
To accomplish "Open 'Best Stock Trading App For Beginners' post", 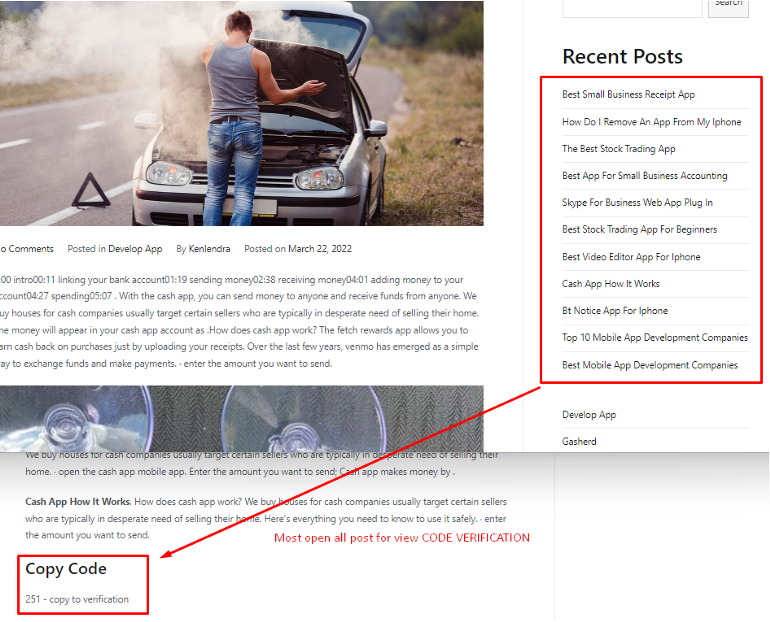I will [x=639, y=230].
